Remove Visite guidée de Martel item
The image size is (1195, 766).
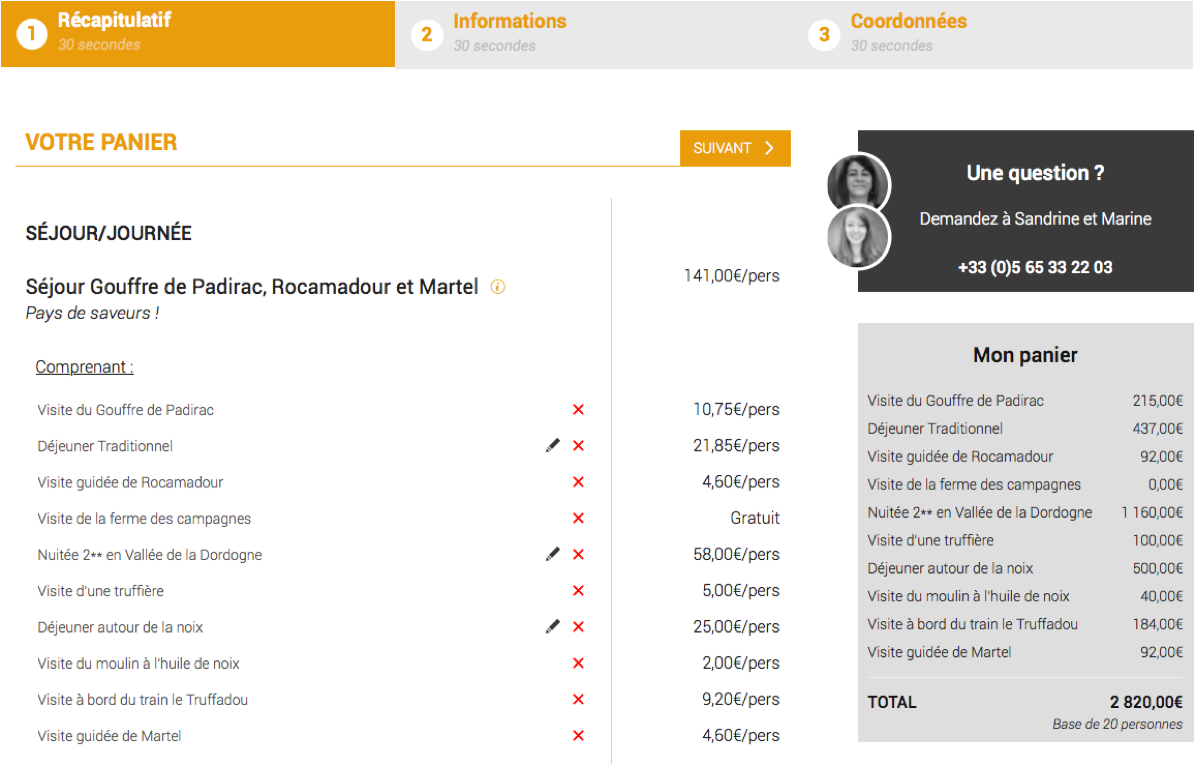click(578, 736)
